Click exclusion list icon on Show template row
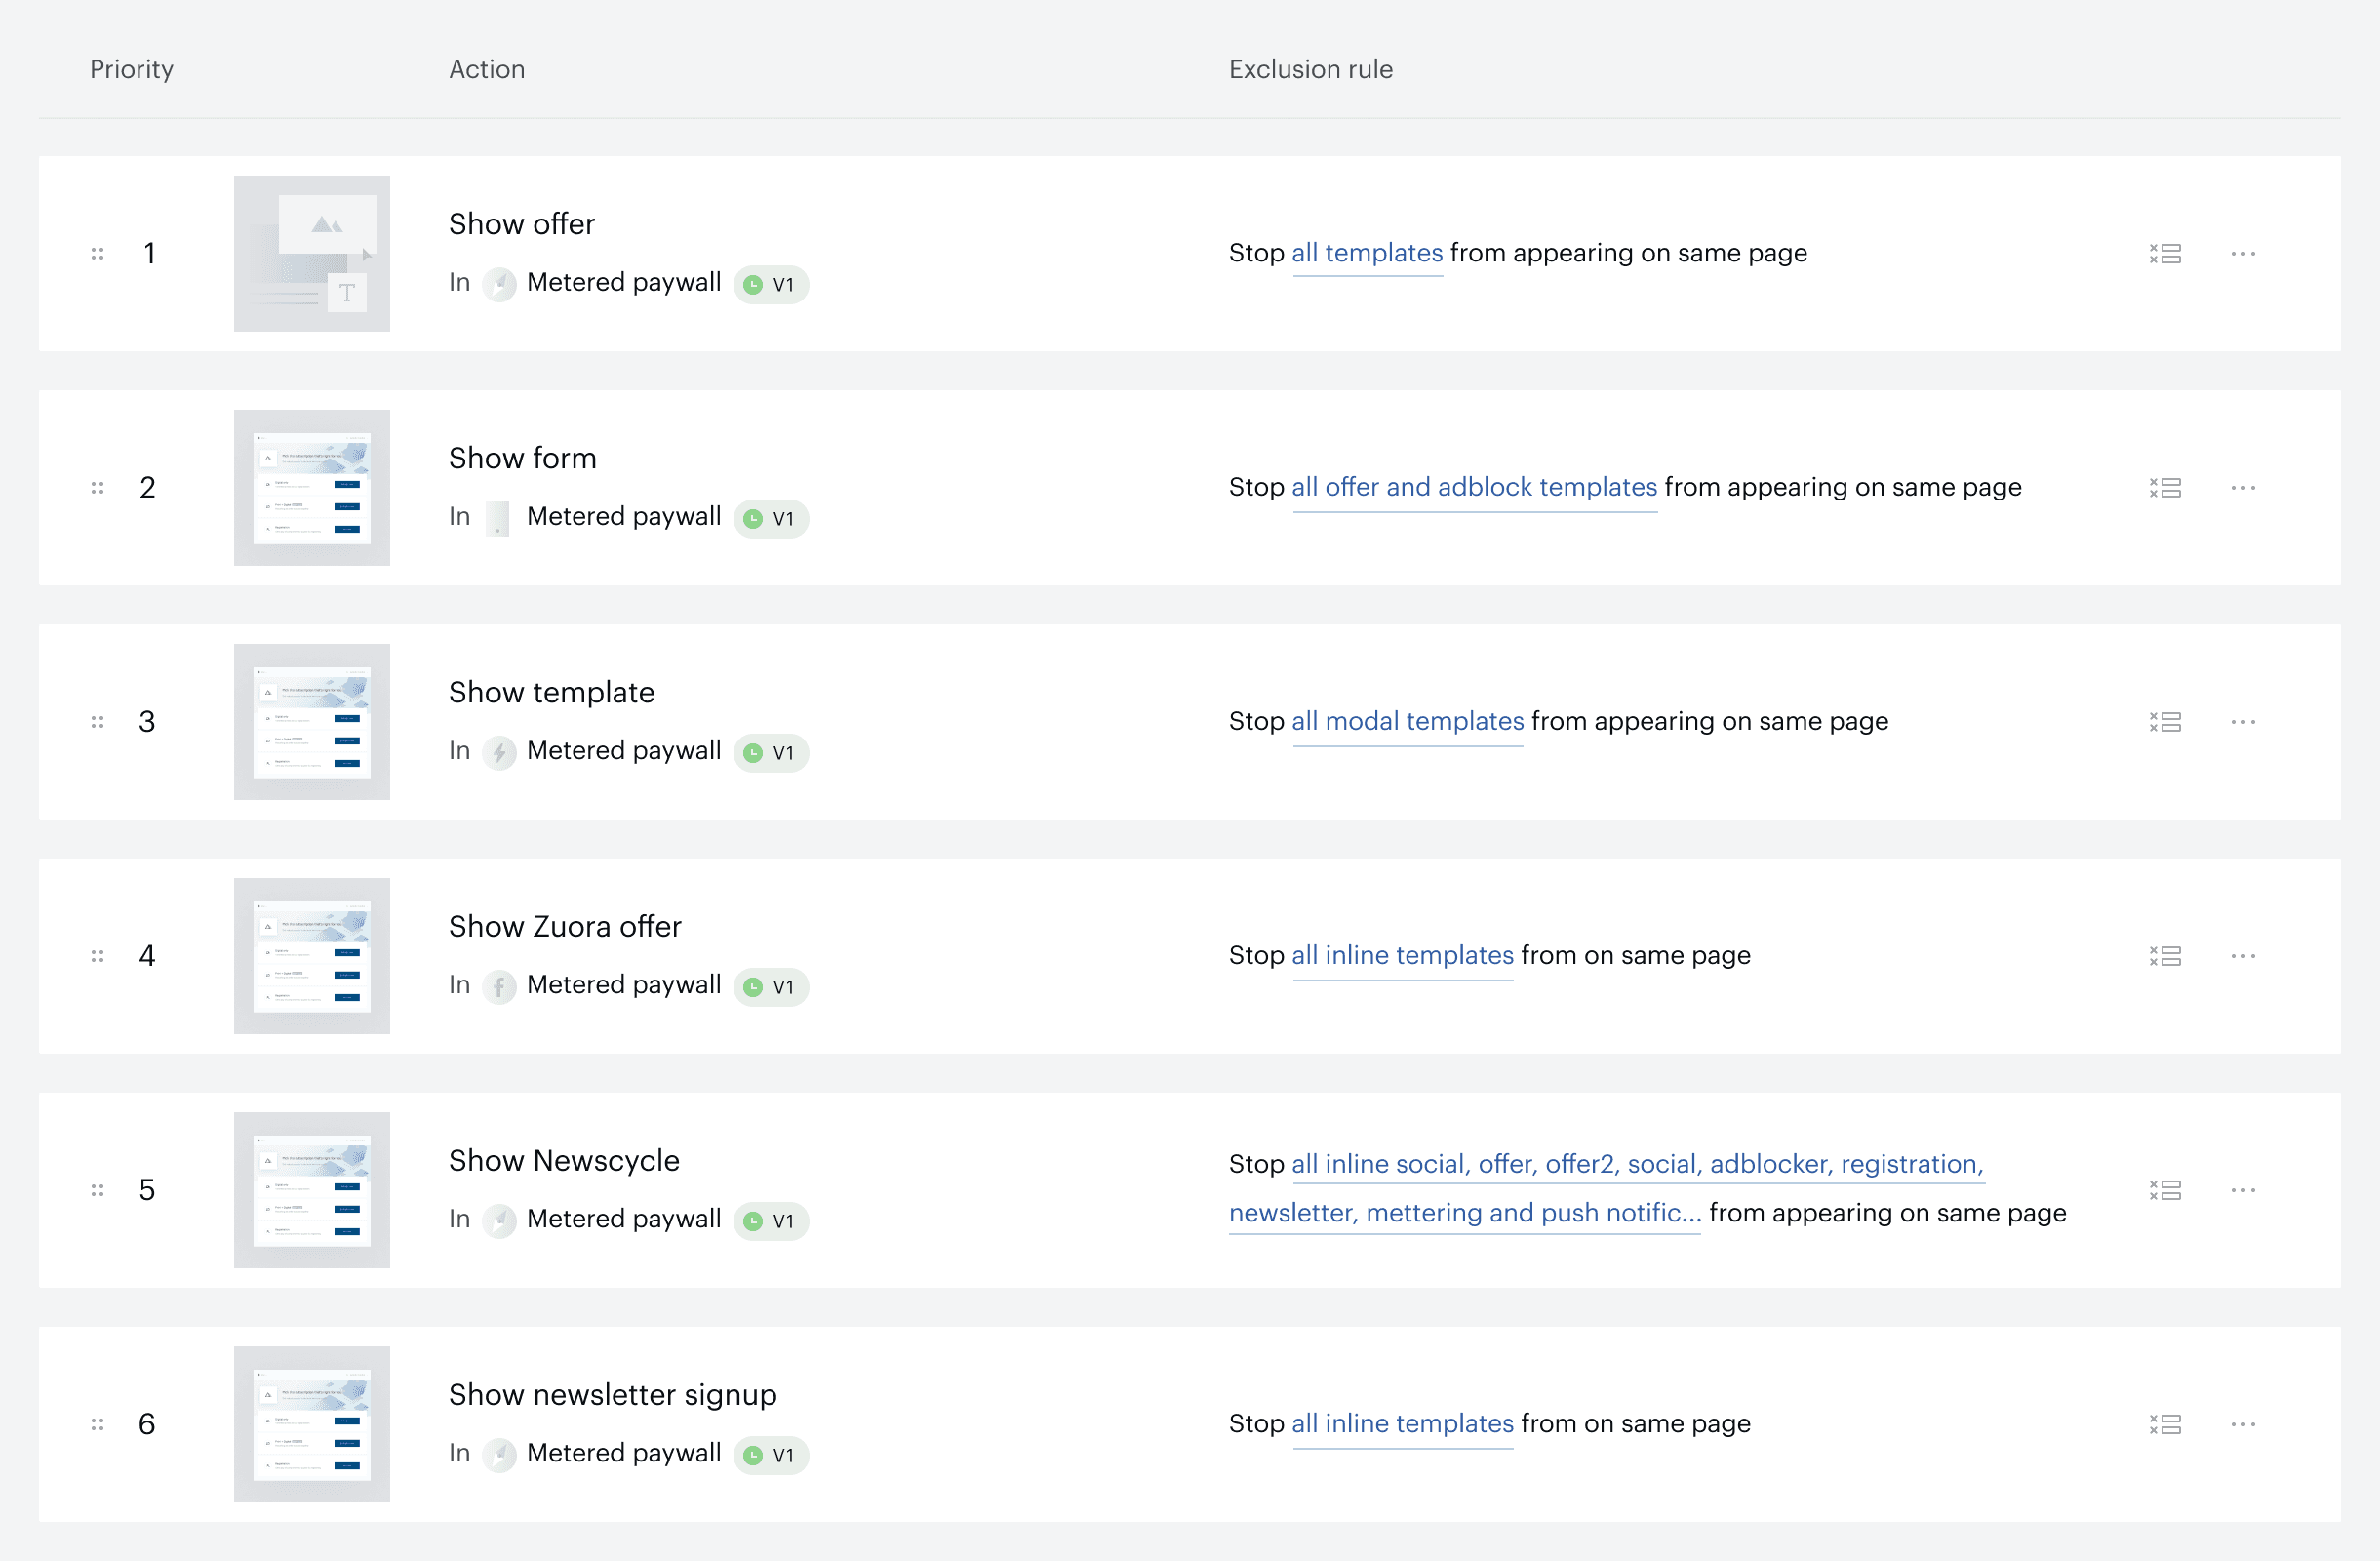This screenshot has width=2380, height=1561. (2165, 722)
